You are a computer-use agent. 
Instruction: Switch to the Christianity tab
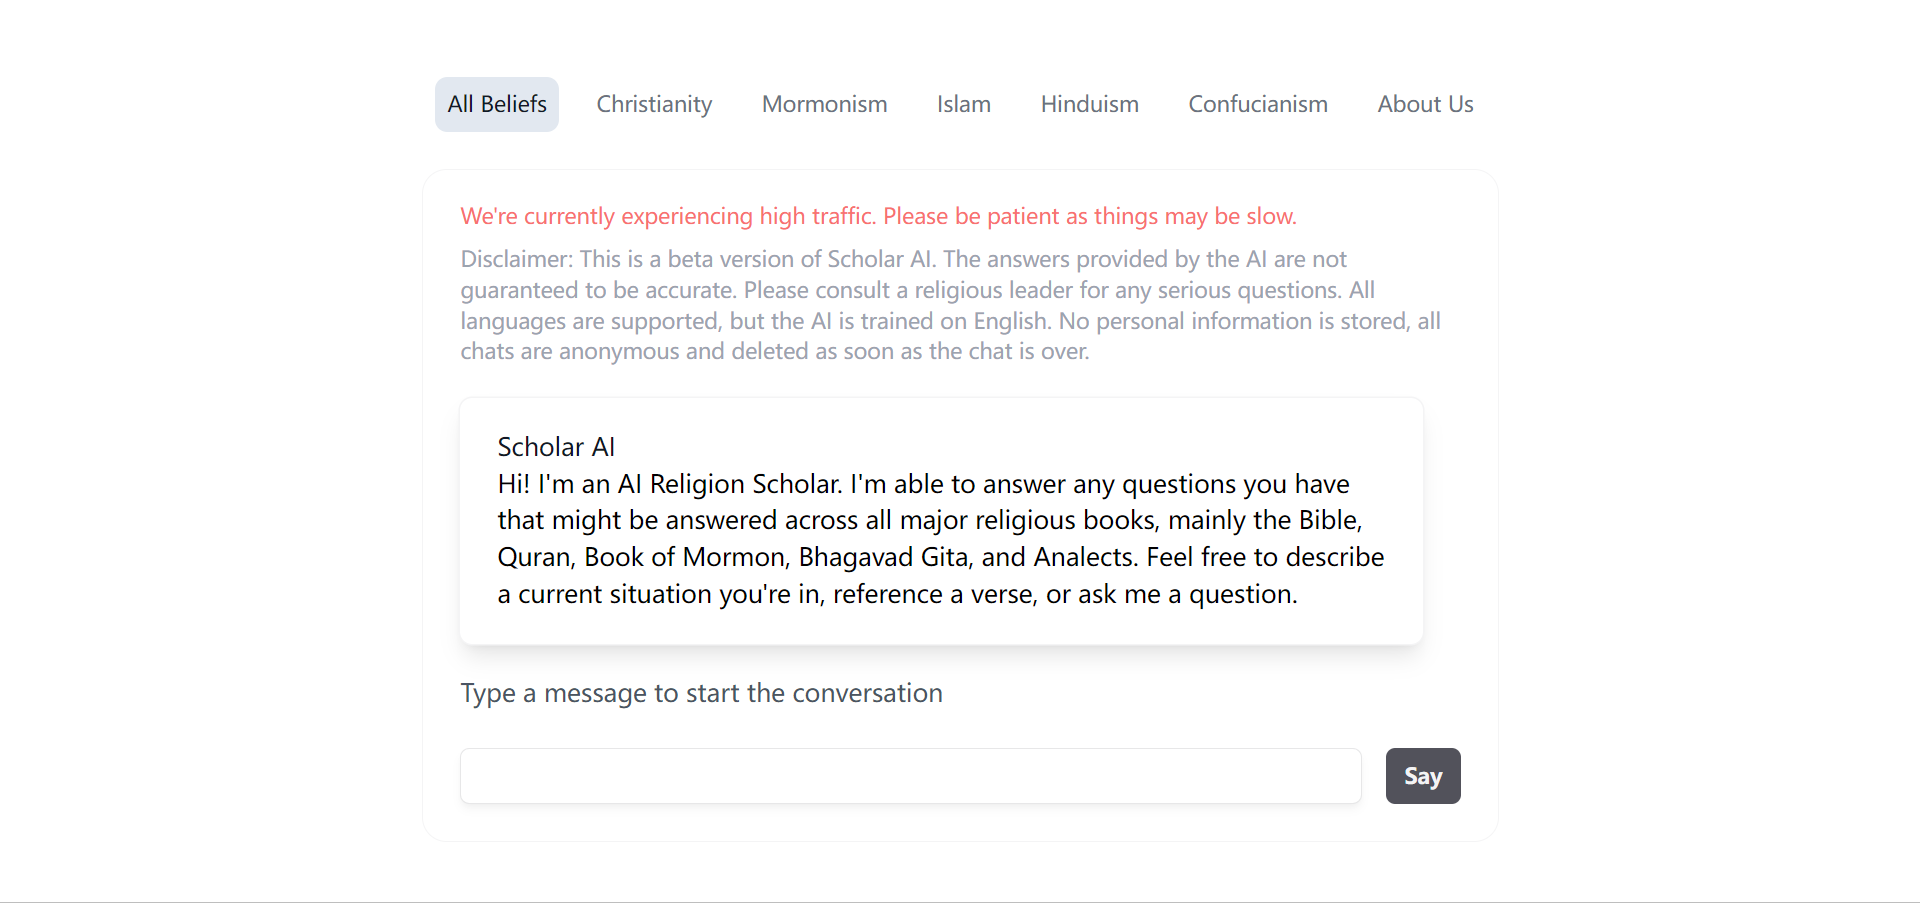click(x=654, y=104)
